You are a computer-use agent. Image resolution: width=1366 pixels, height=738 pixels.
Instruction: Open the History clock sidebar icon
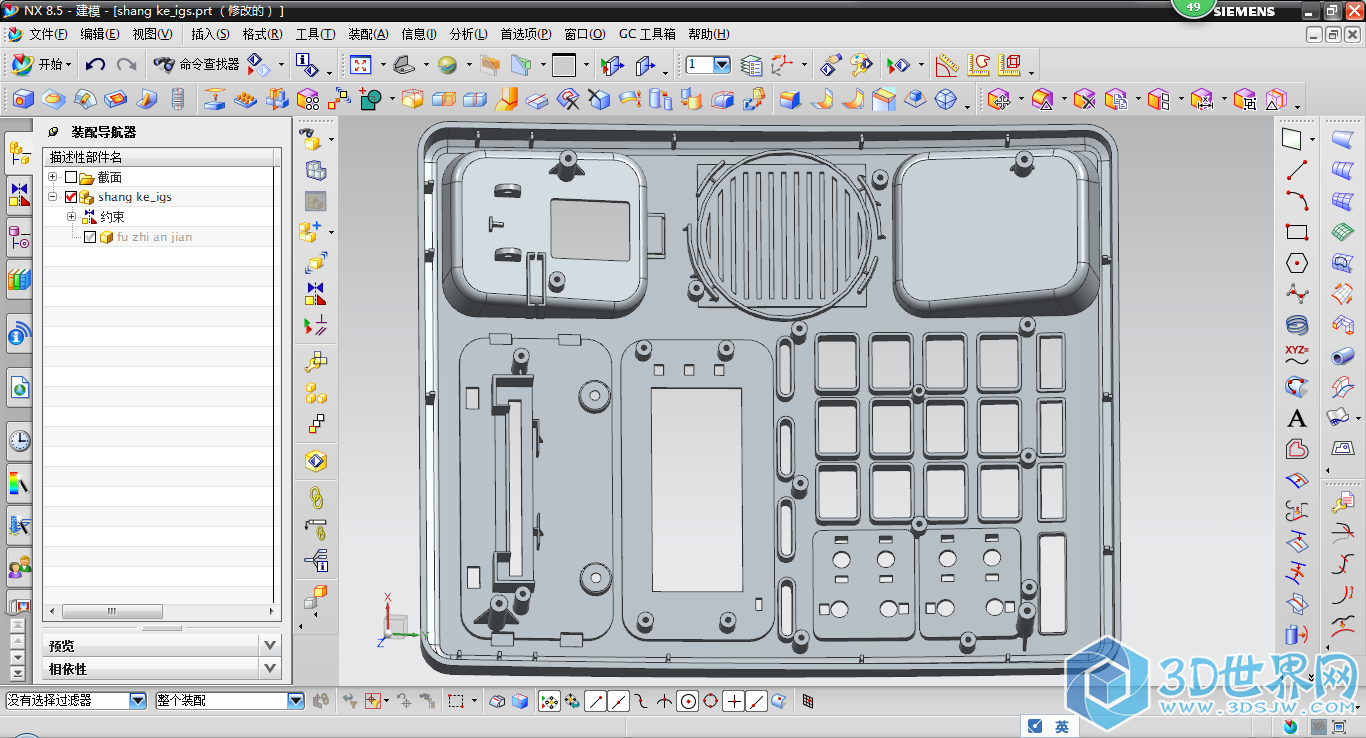[19, 439]
